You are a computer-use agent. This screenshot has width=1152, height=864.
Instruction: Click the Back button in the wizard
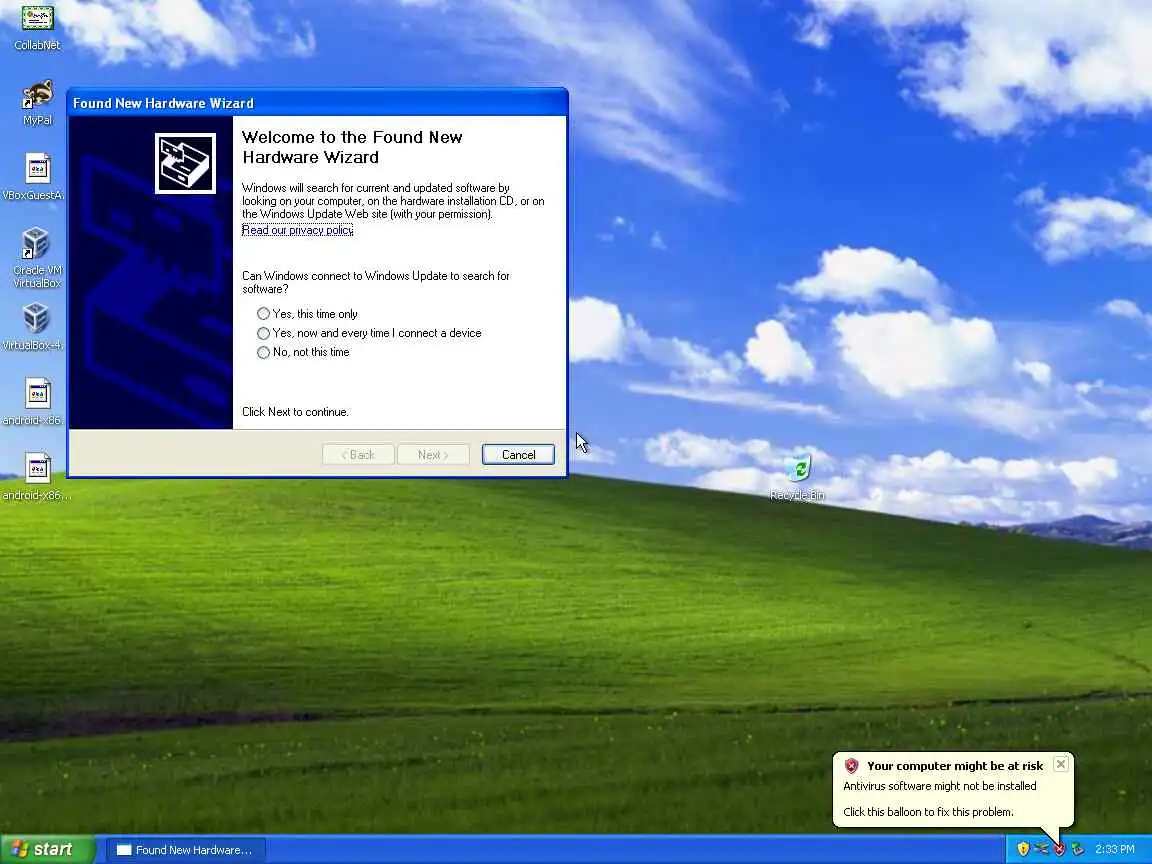click(358, 455)
